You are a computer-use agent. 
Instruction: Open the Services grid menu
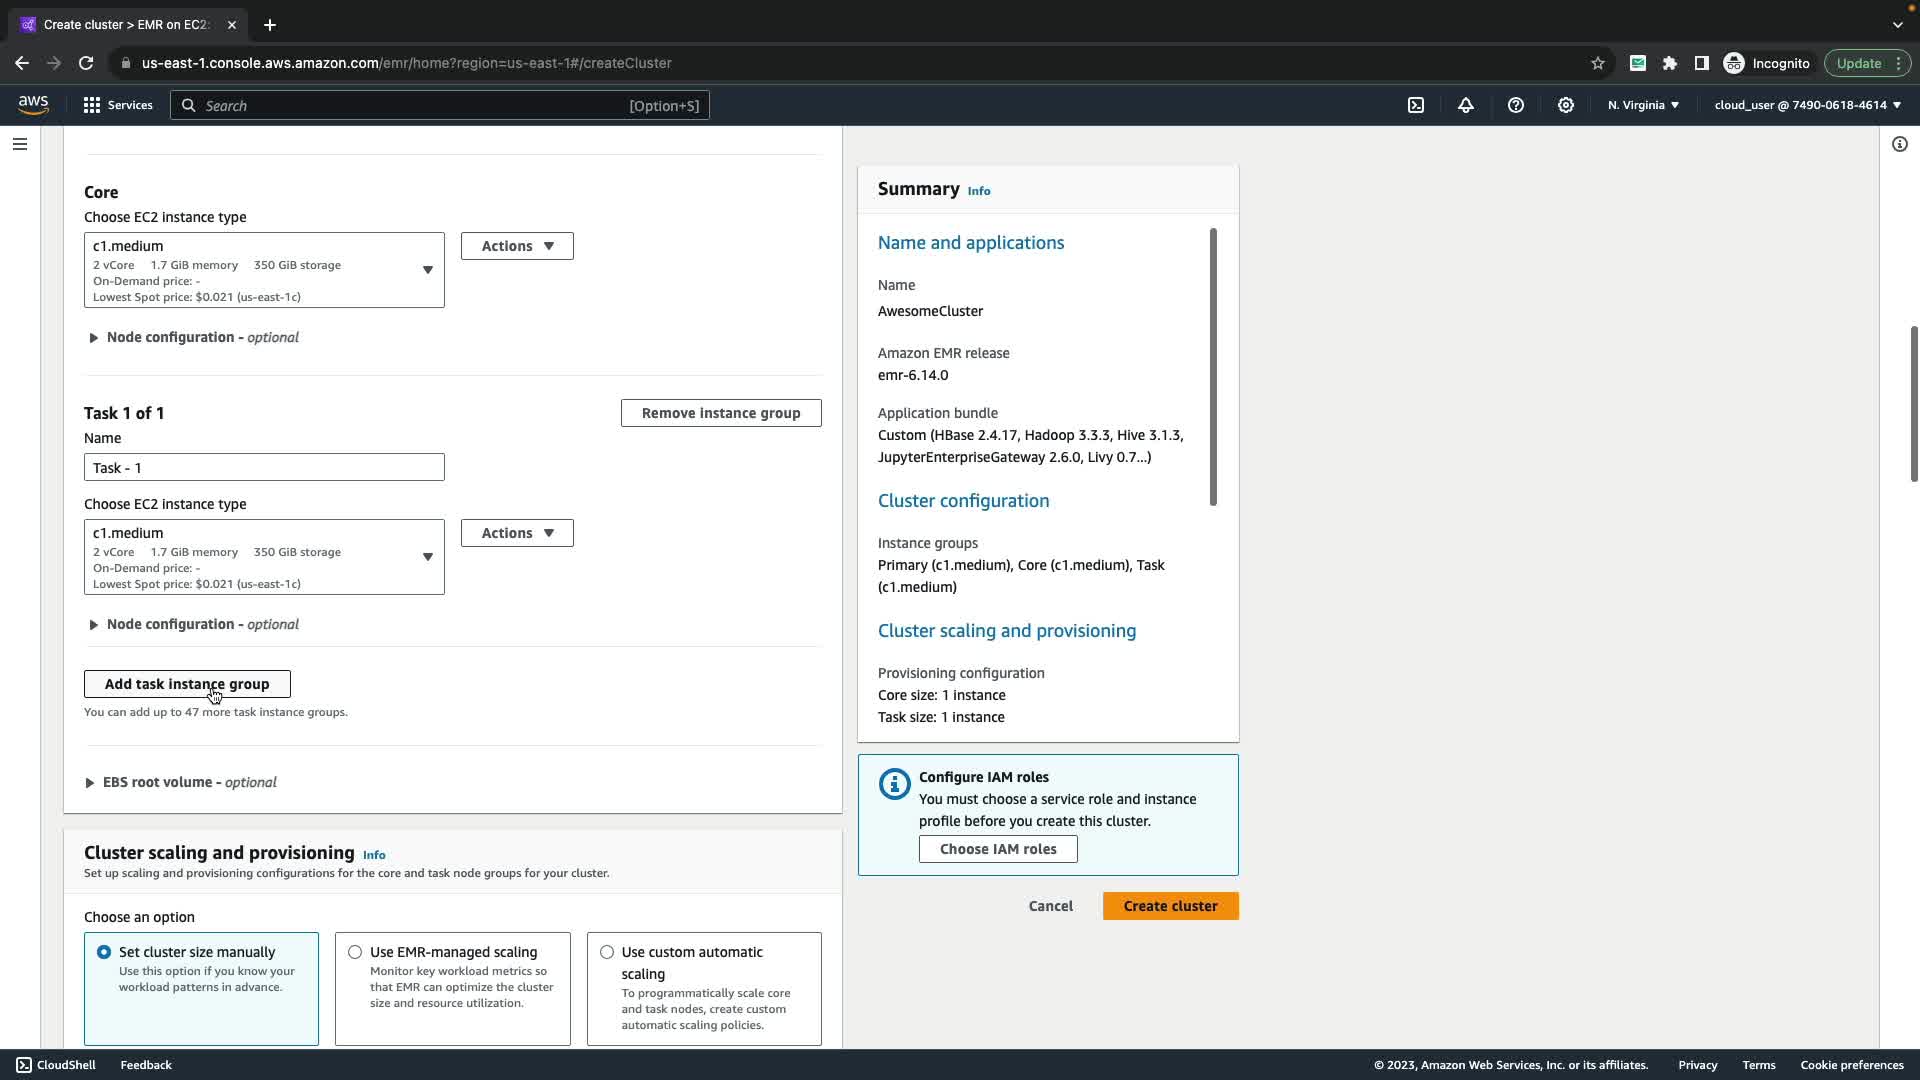[x=118, y=105]
